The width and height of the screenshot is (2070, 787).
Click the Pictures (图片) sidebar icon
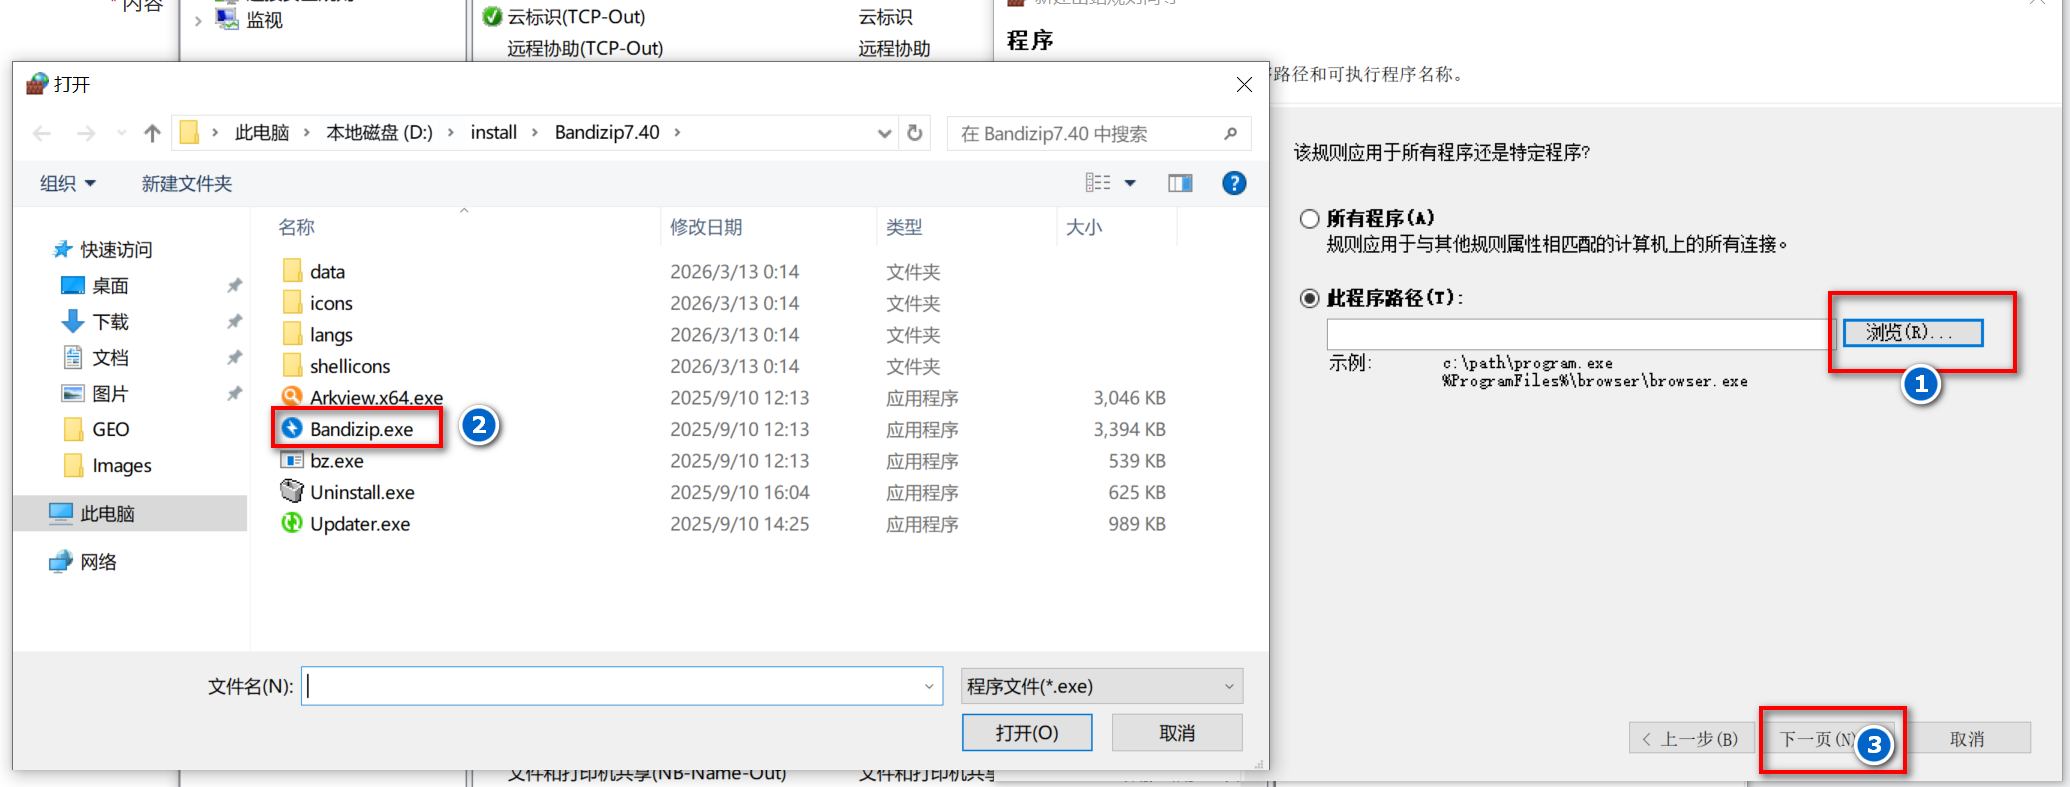(73, 393)
